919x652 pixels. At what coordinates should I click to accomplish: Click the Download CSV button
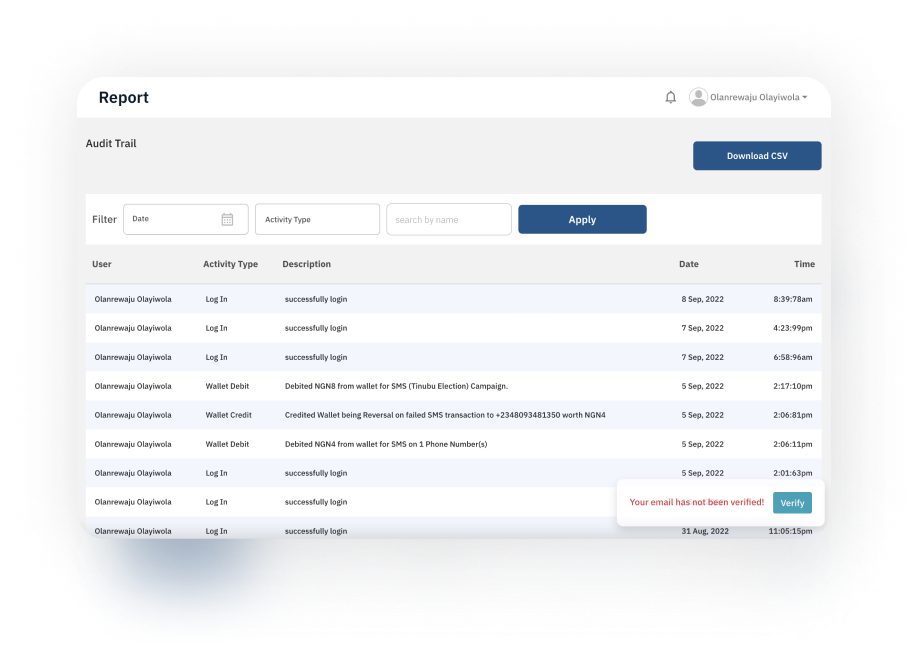pyautogui.click(x=756, y=156)
